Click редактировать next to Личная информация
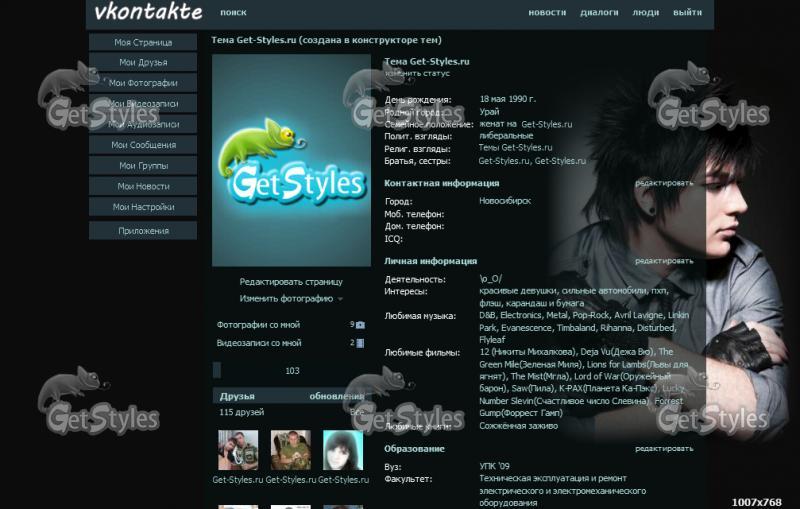The height and width of the screenshot is (509, 800). tap(664, 261)
